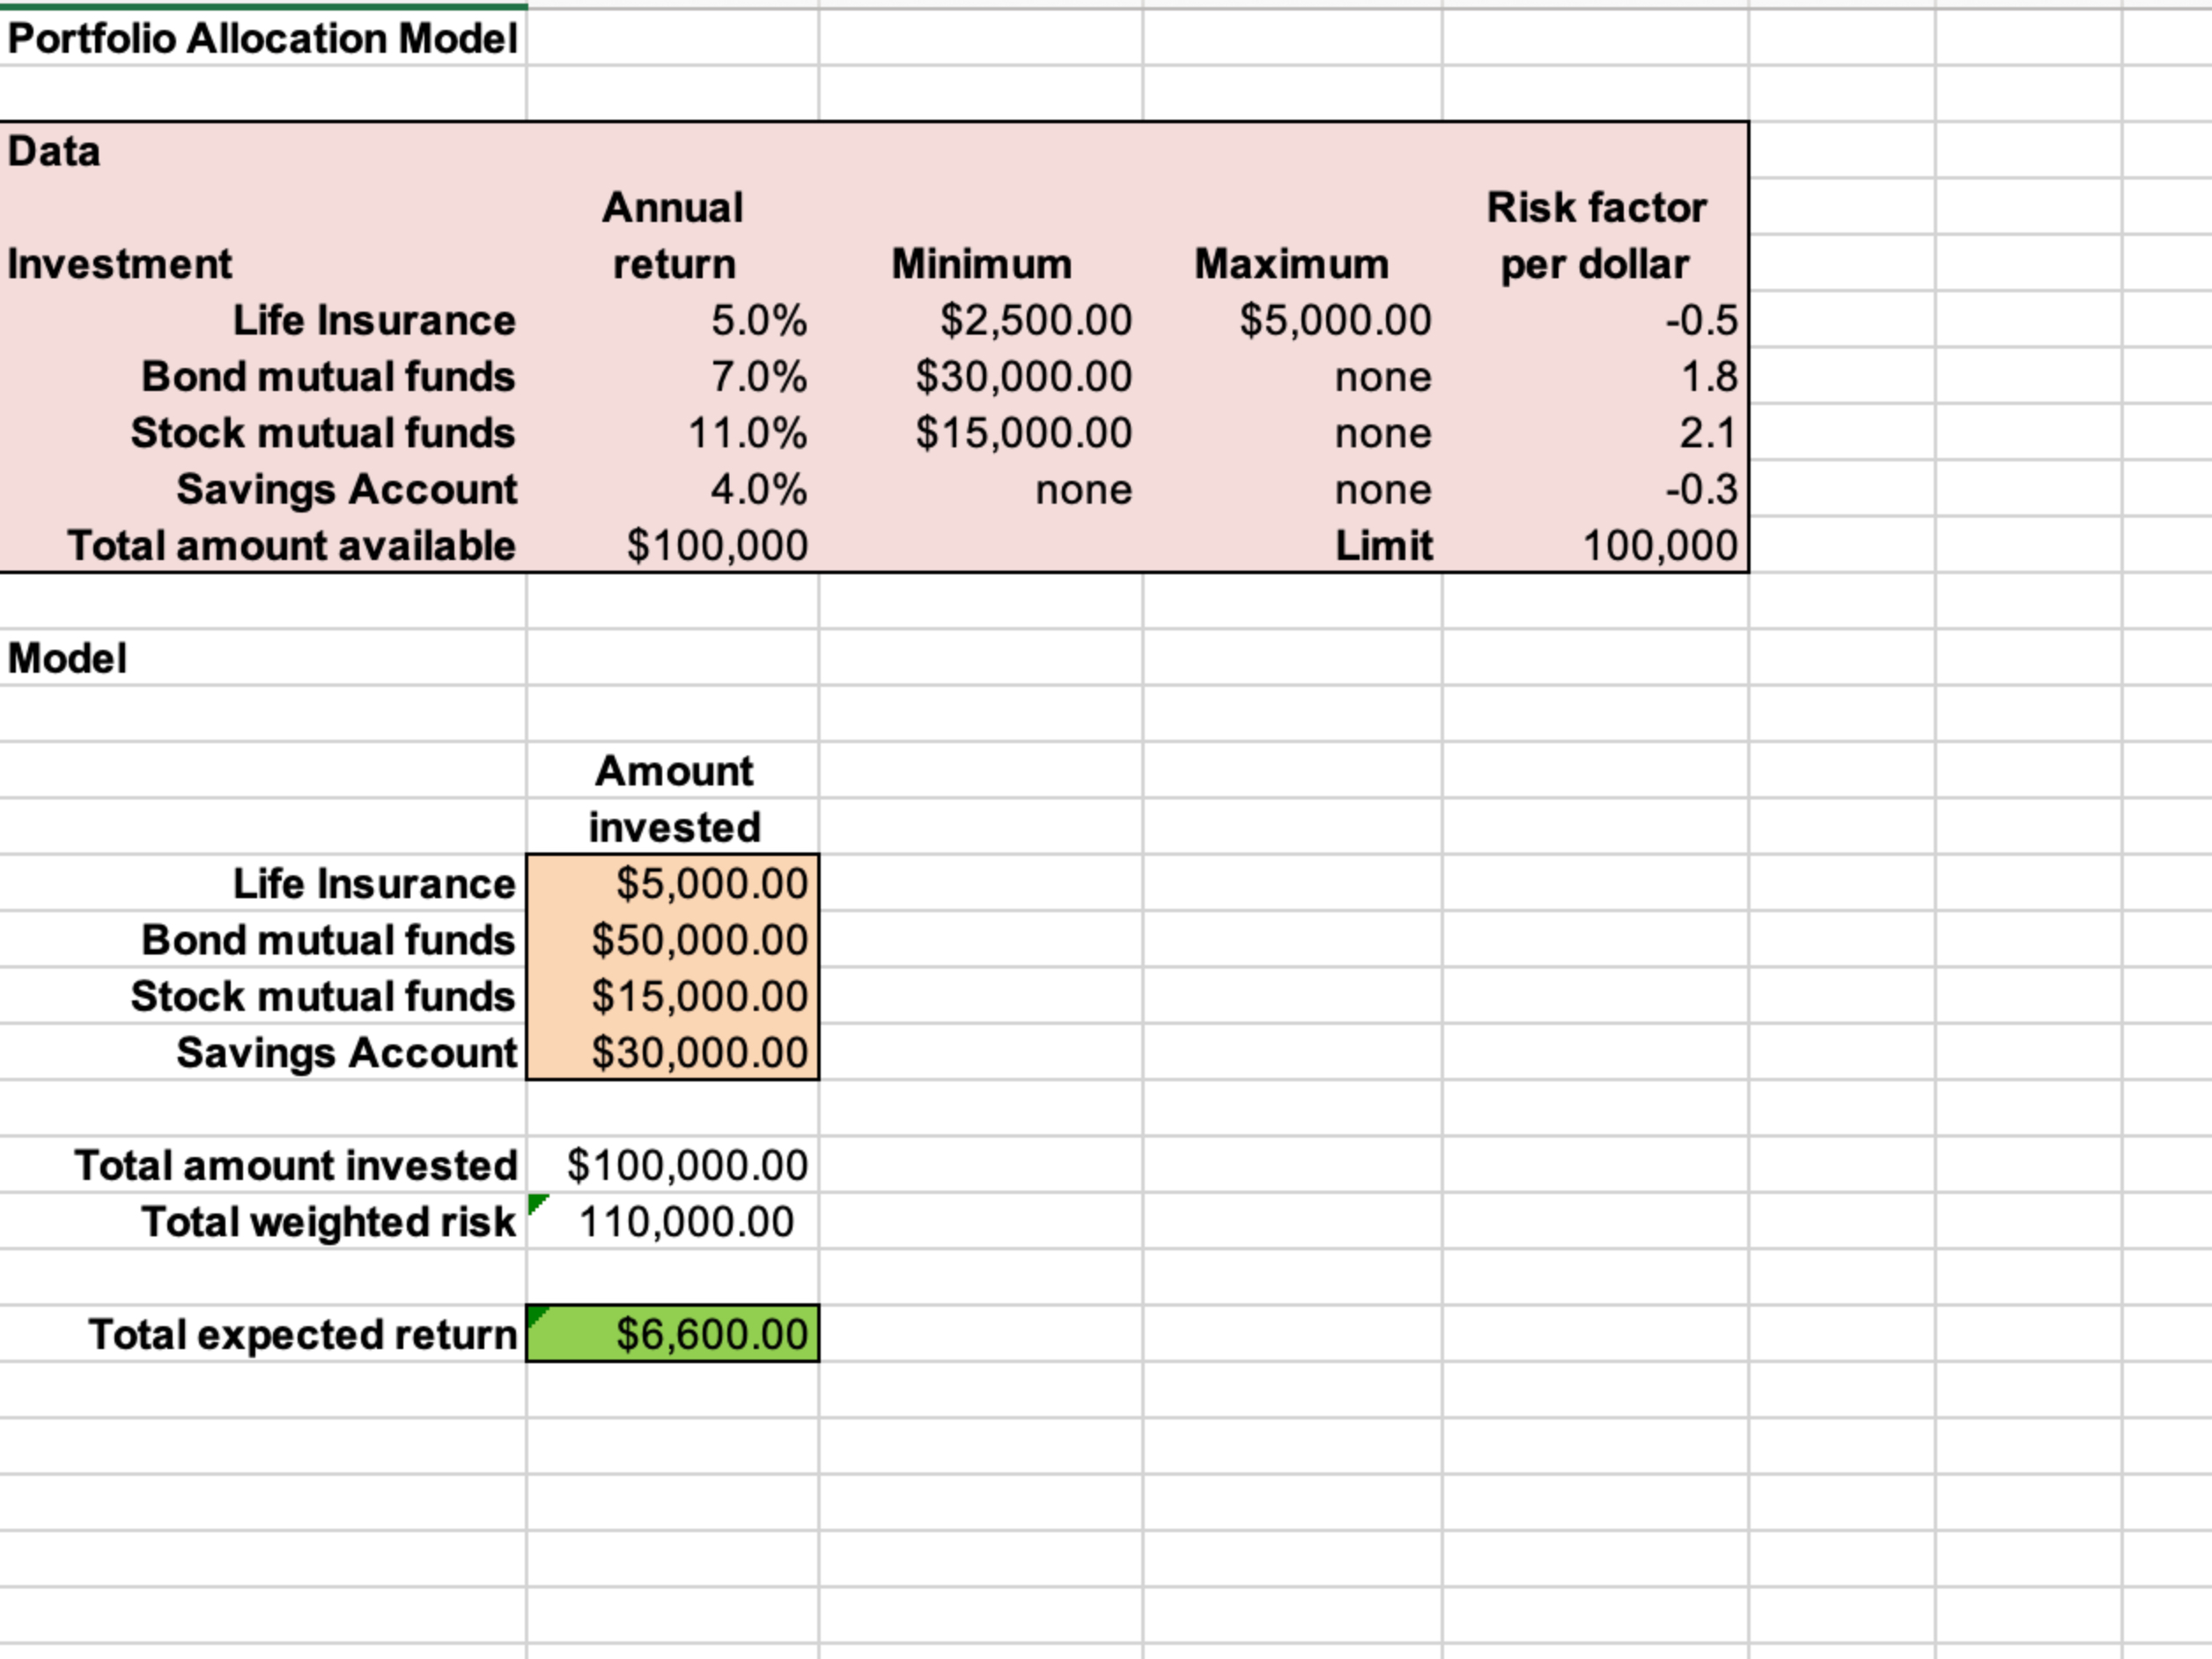Image resolution: width=2212 pixels, height=1659 pixels.
Task: Click the 'Minimum' column header cell
Action: click(x=981, y=264)
